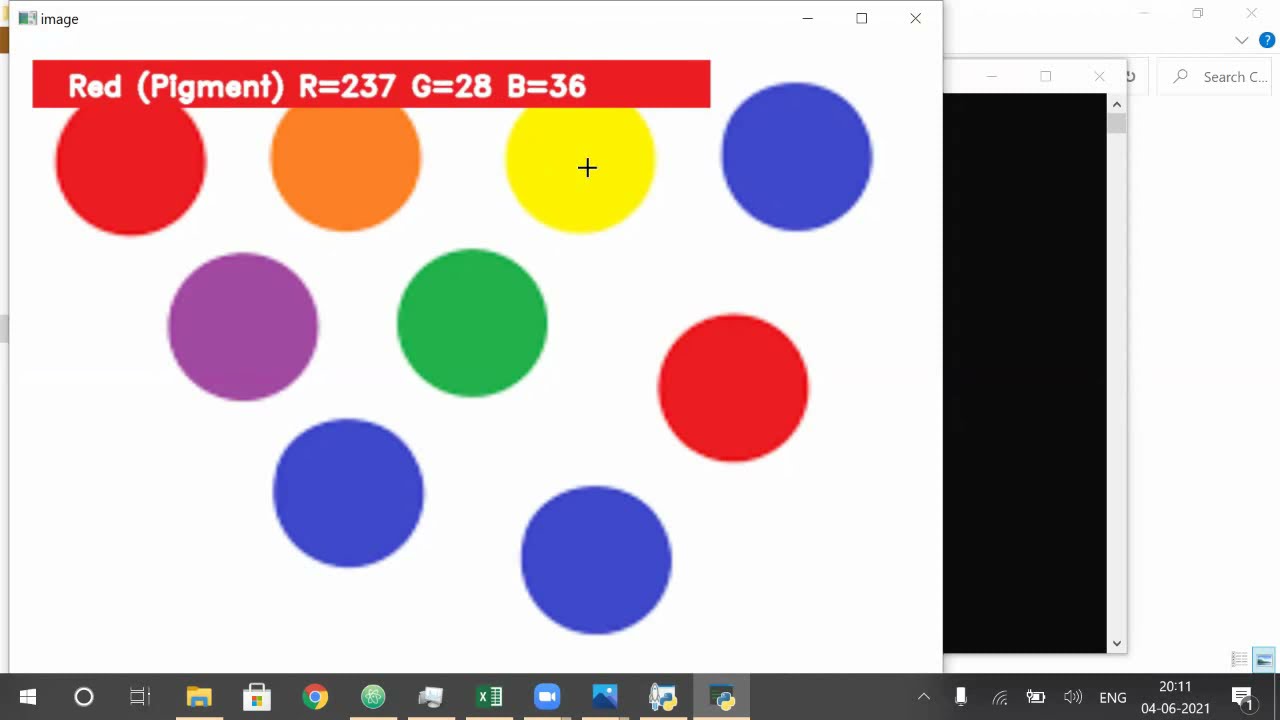Click the yellow circle under the crosshair cursor

pyautogui.click(x=580, y=170)
